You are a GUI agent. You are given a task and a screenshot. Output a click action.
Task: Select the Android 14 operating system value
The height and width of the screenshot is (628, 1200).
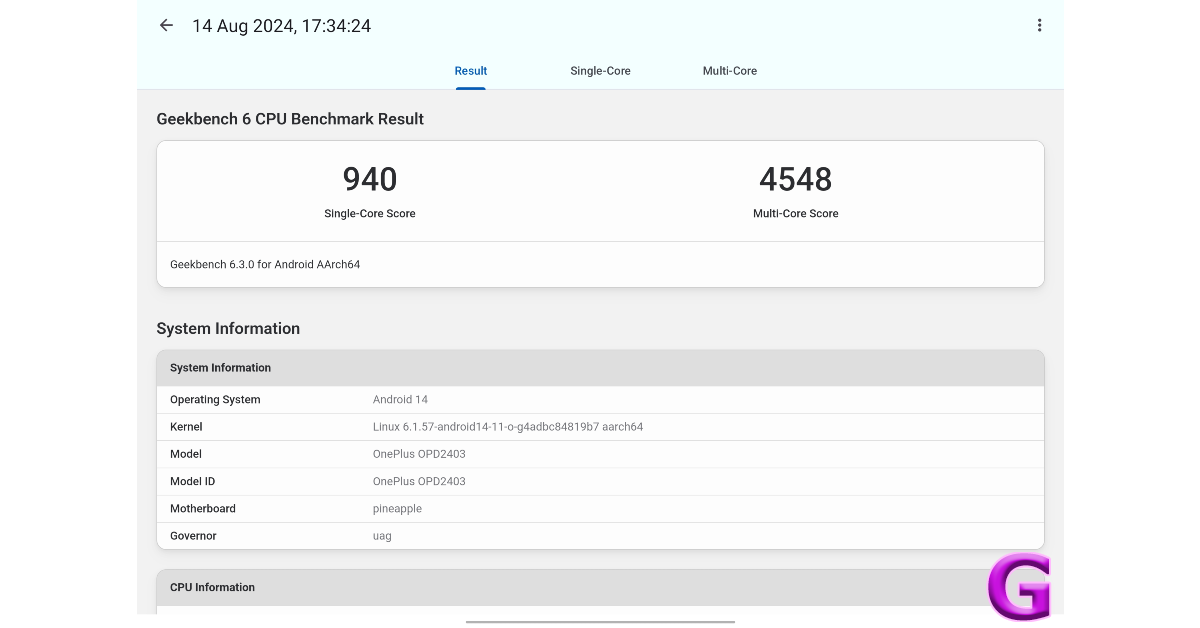[400, 400]
